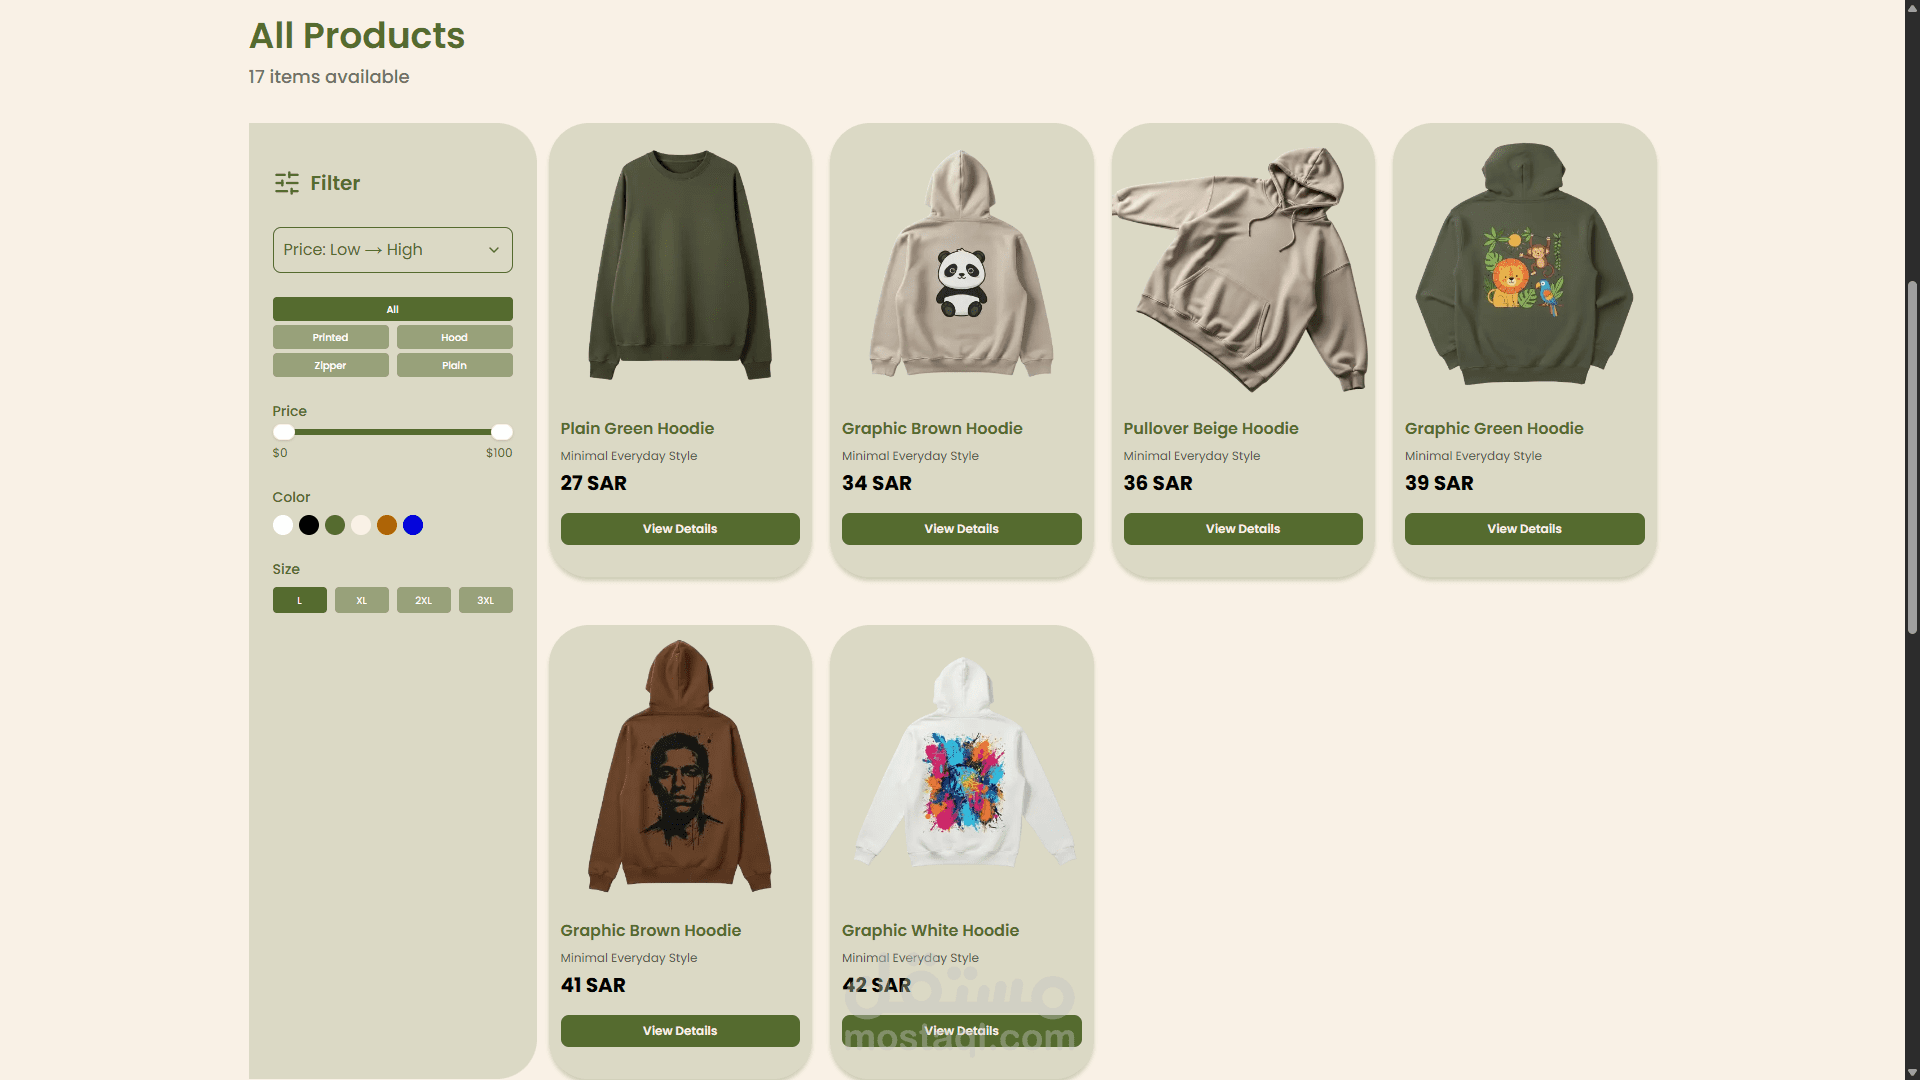The image size is (1920, 1080).
Task: Filter products by Hood category
Action: 454,337
